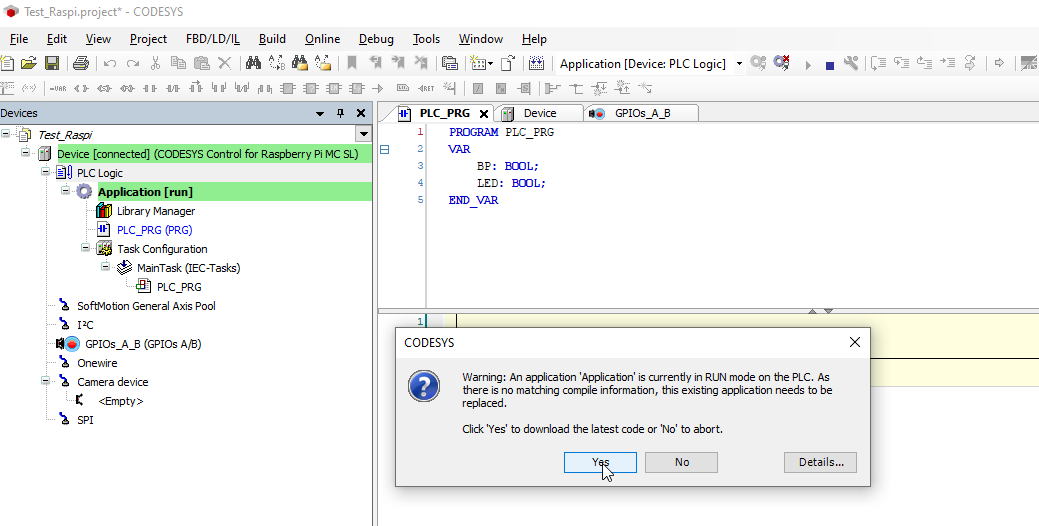Save the project with floppy disk icon
This screenshot has width=1039, height=526.
click(52, 64)
